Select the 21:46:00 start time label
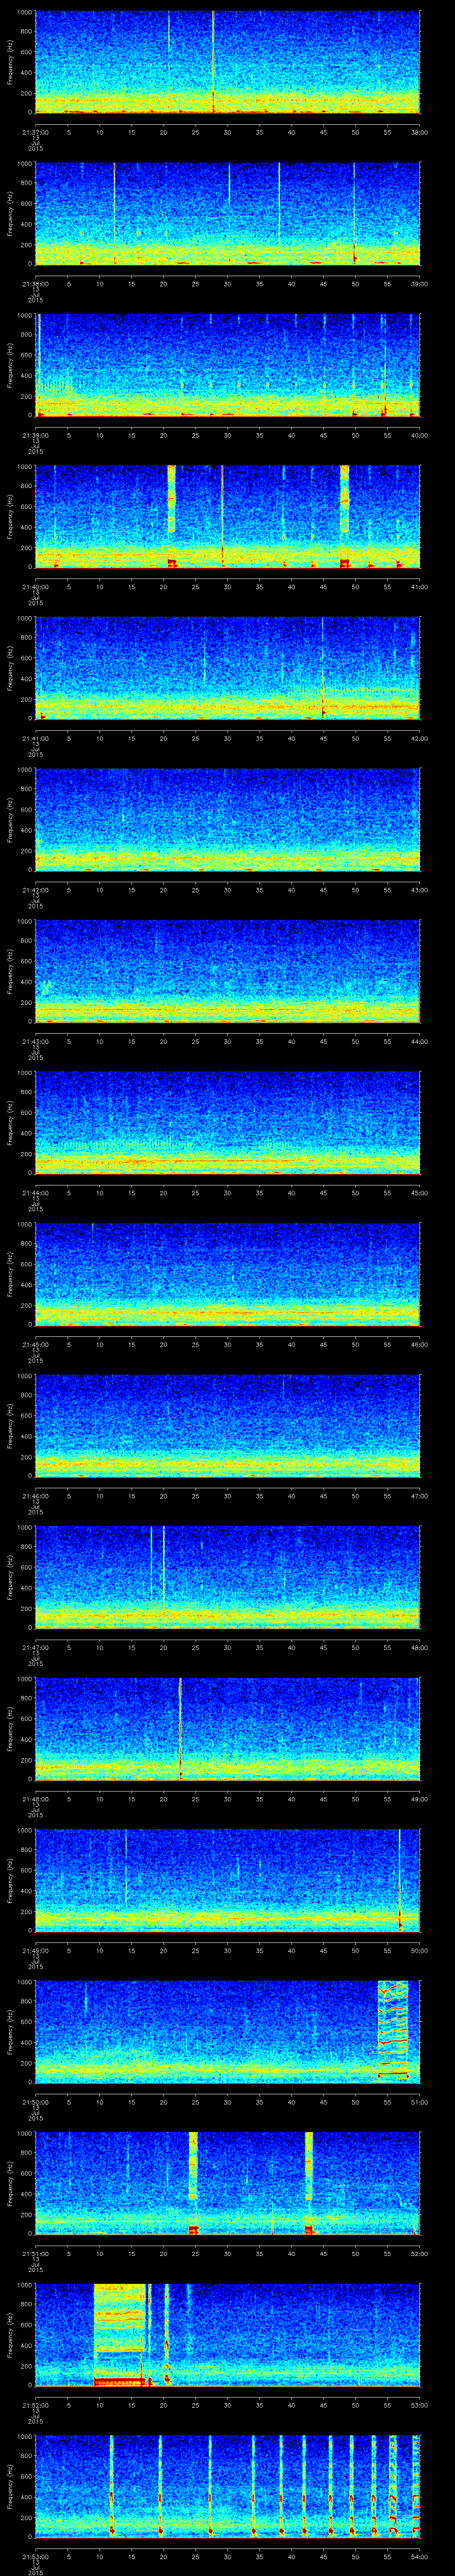455x2576 pixels. tap(35, 1496)
